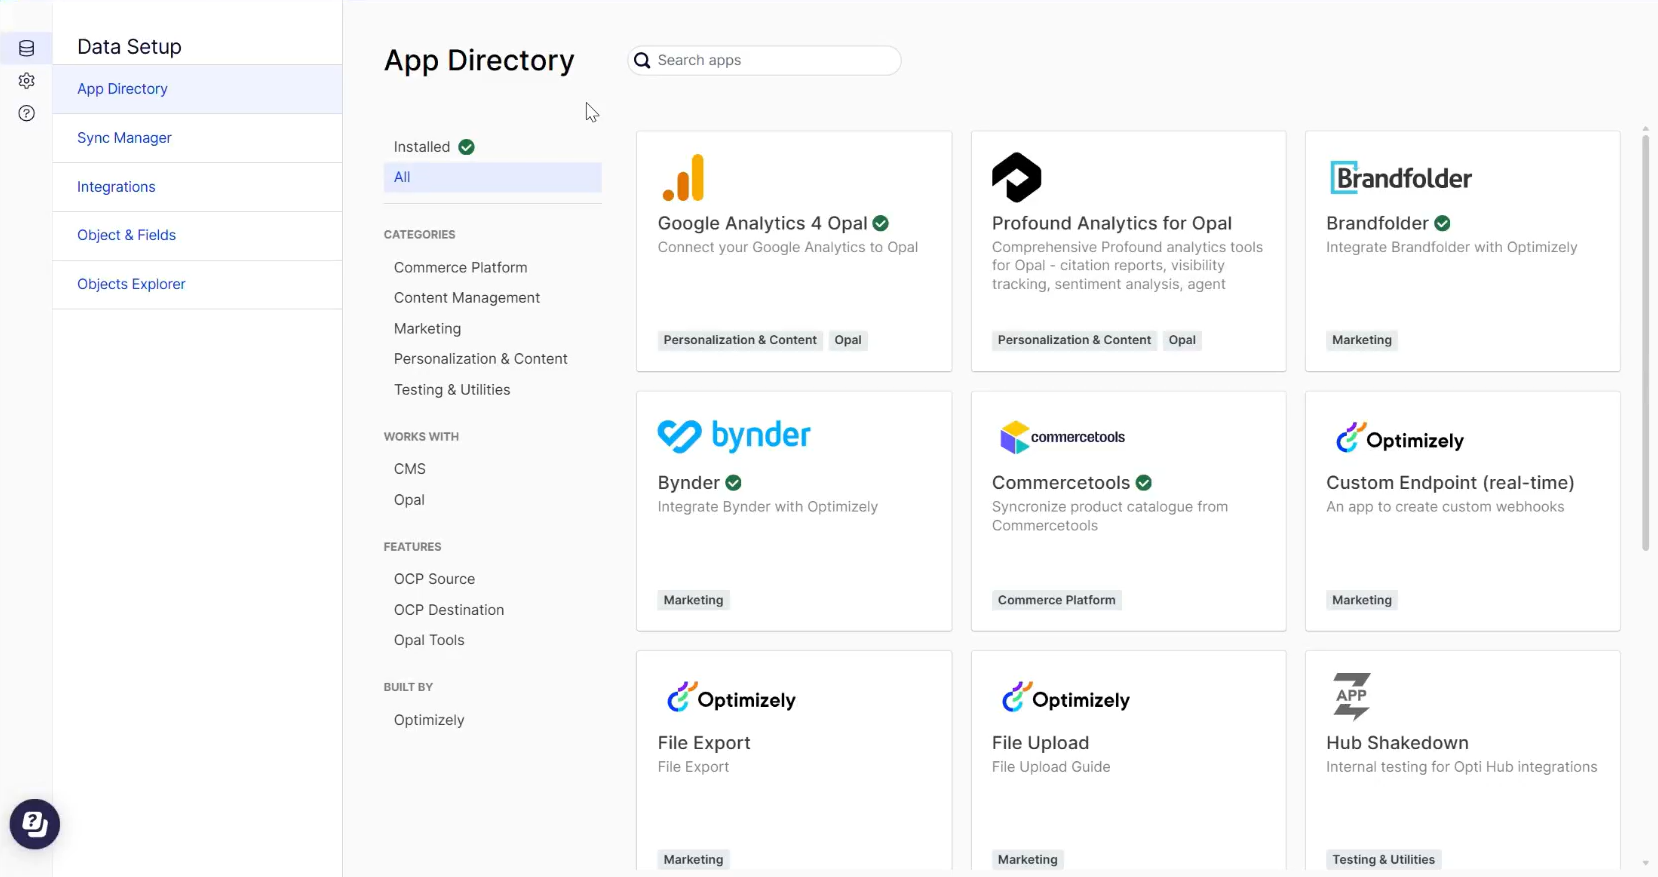Click the search magnifier icon

[643, 61]
